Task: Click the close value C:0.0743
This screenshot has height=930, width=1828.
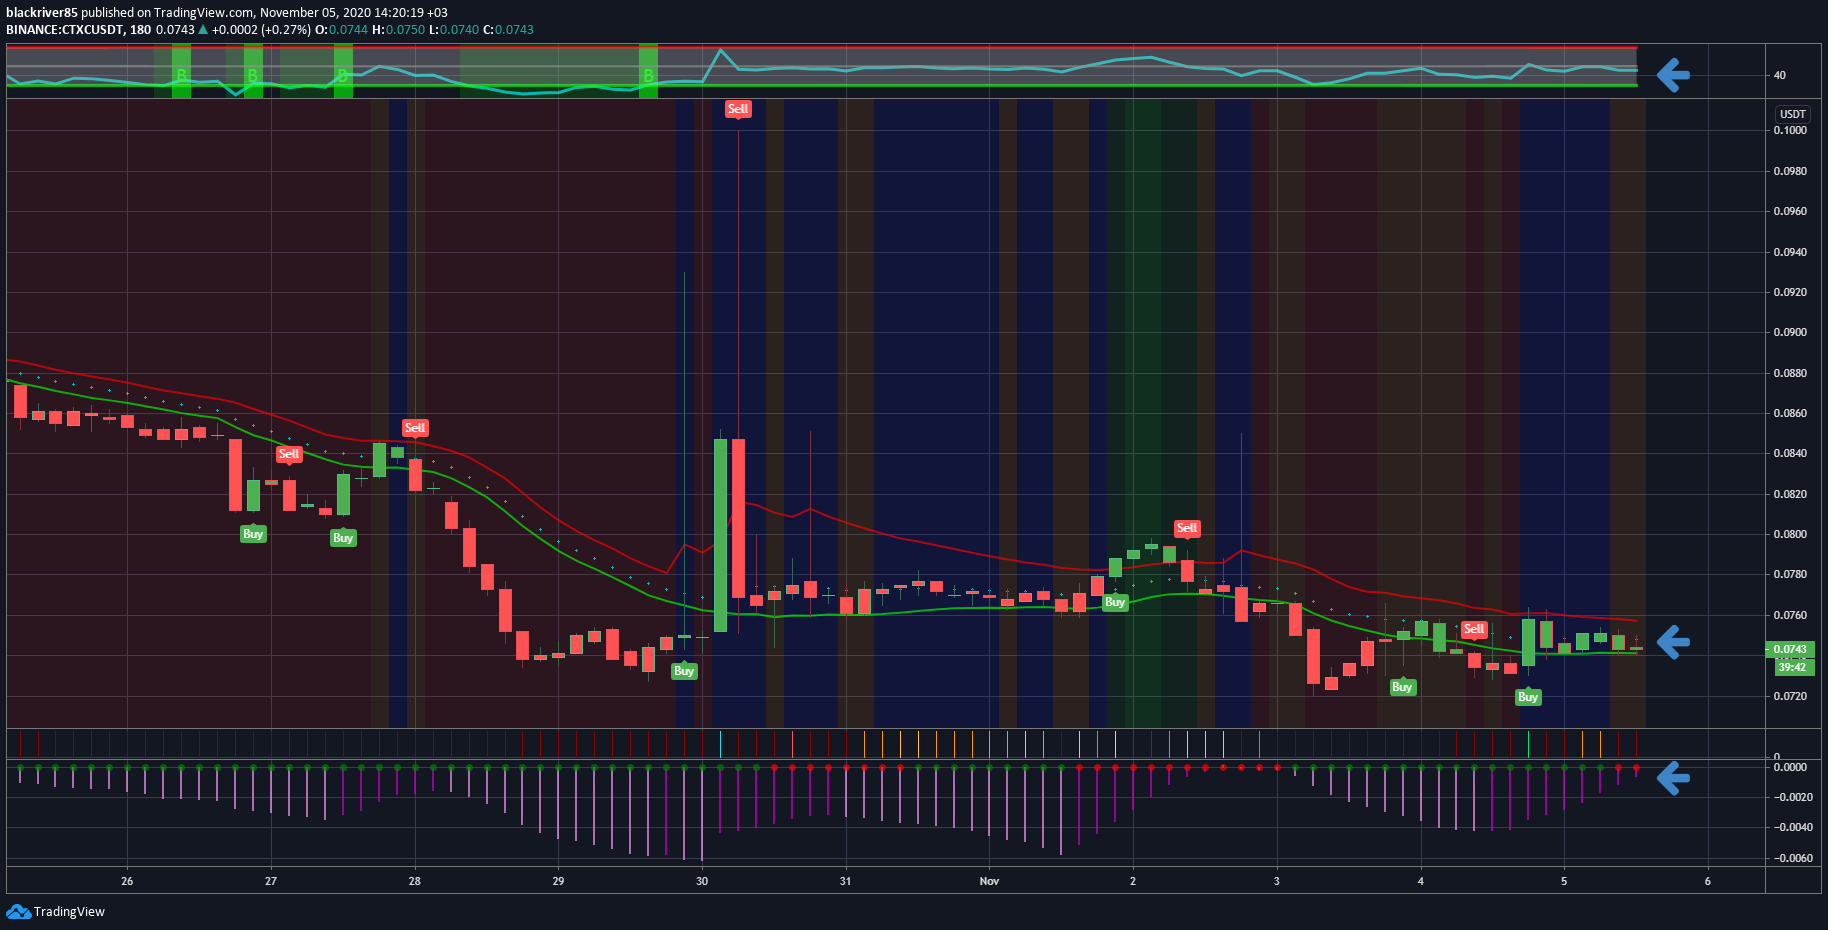Action: [509, 29]
